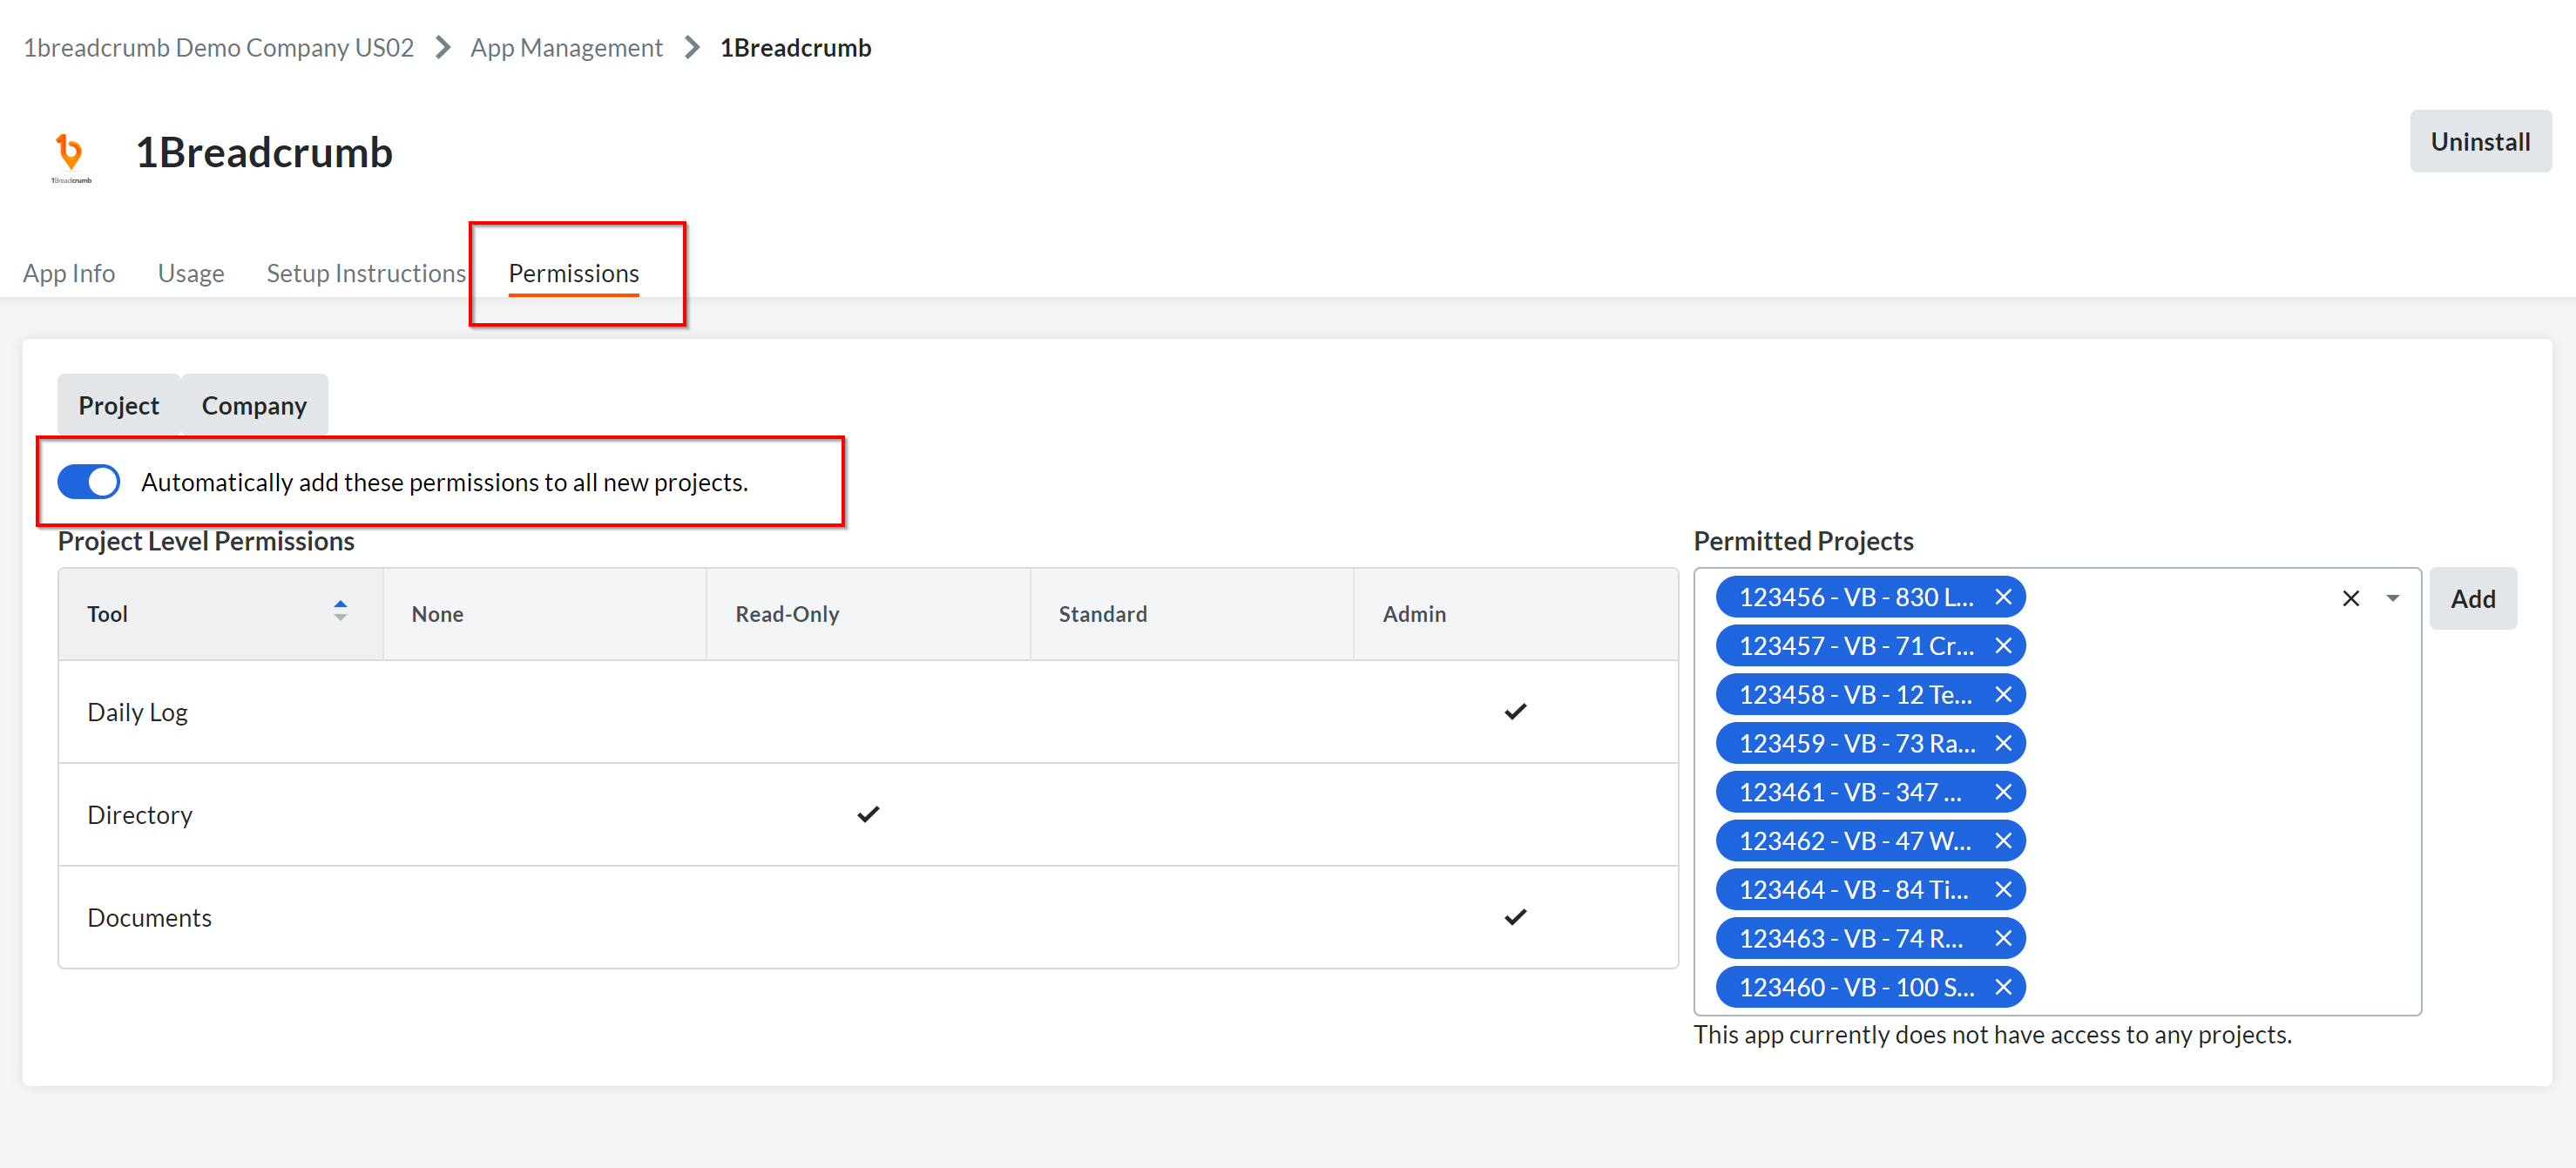
Task: Remove project 123457 - VB - 71 chip
Action: click(x=2003, y=646)
